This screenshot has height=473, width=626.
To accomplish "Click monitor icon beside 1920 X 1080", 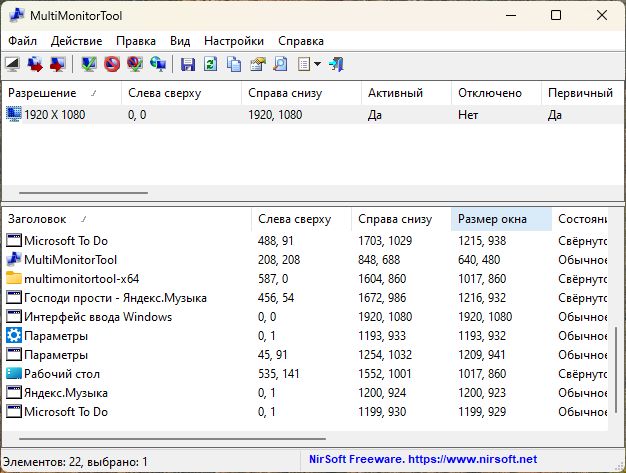I will 14,115.
